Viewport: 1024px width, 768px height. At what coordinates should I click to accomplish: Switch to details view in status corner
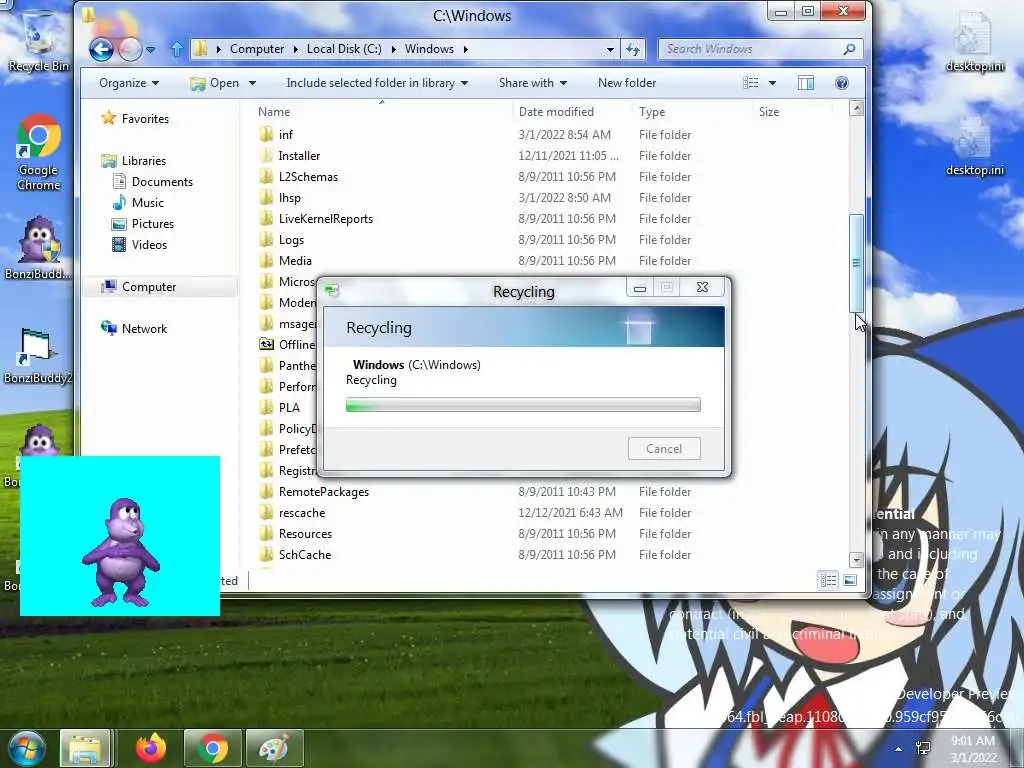[x=828, y=580]
